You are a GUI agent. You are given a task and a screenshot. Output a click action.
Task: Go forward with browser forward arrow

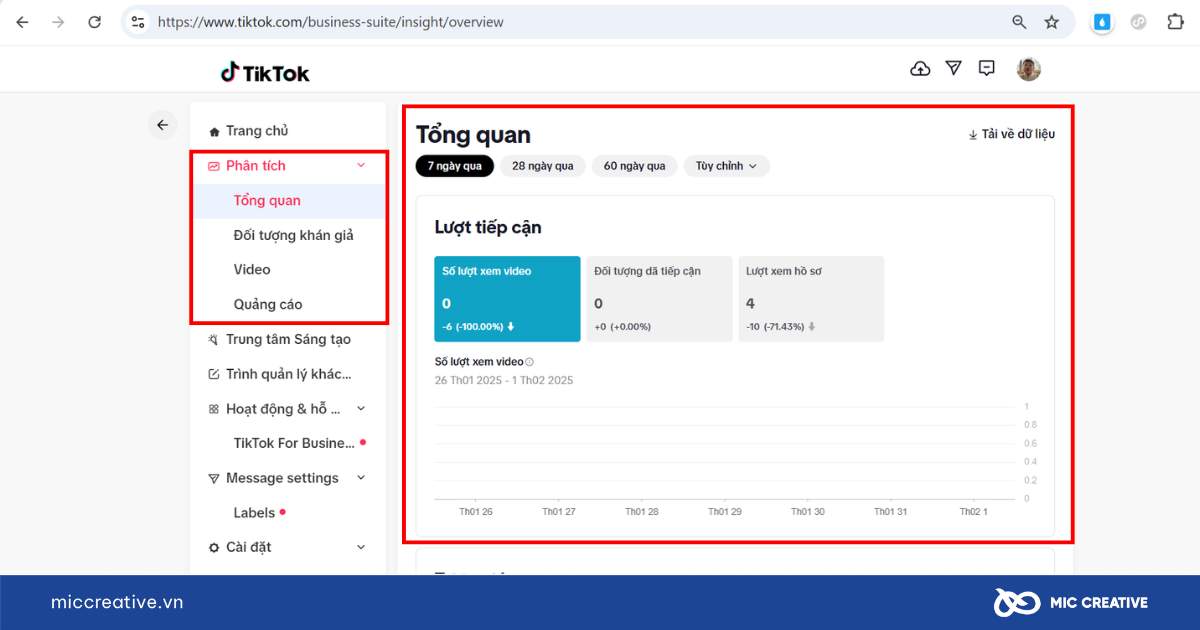58,21
